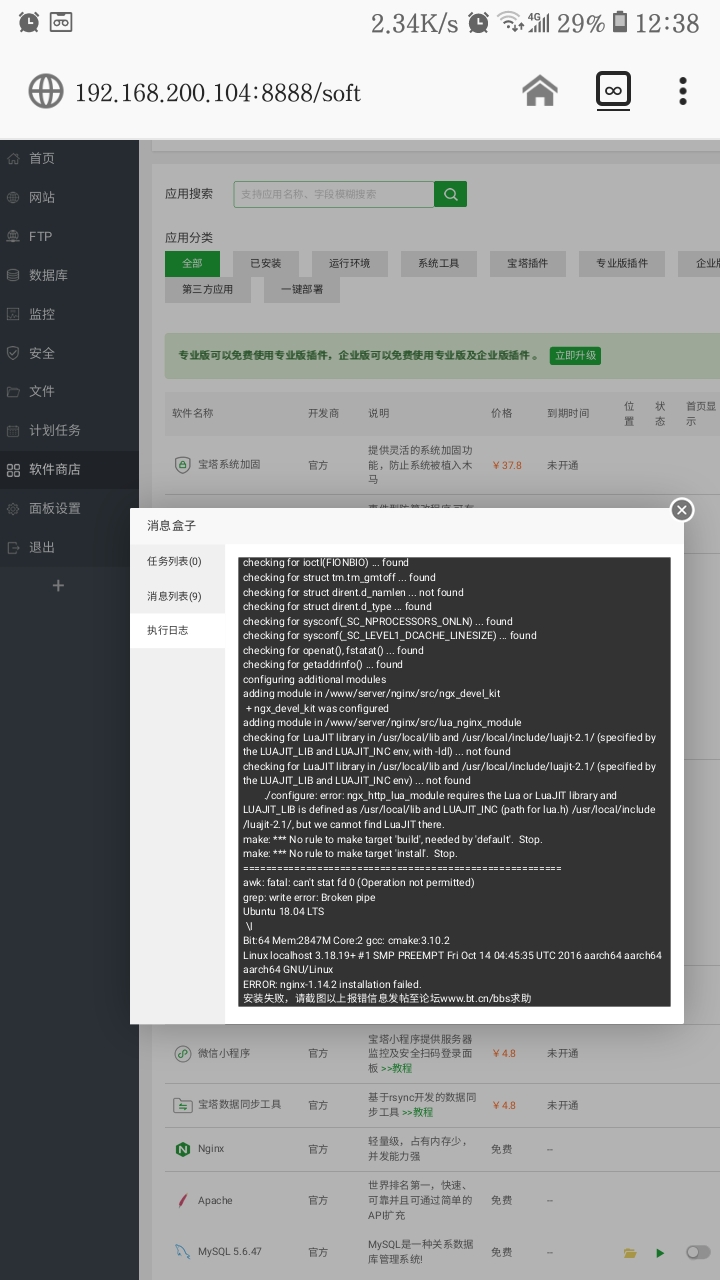
Task: Close the 消息盒子 dialog
Action: (682, 510)
